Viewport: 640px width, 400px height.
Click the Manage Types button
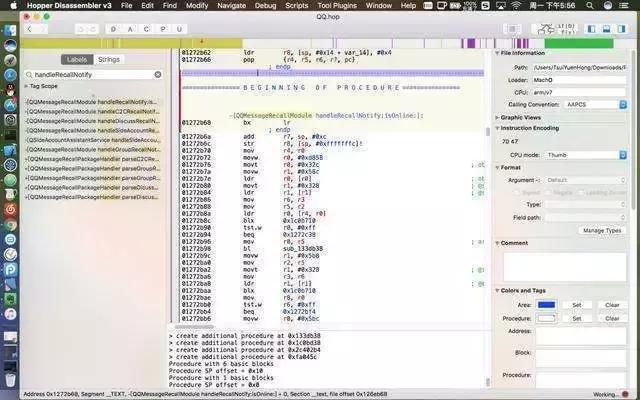pos(602,231)
